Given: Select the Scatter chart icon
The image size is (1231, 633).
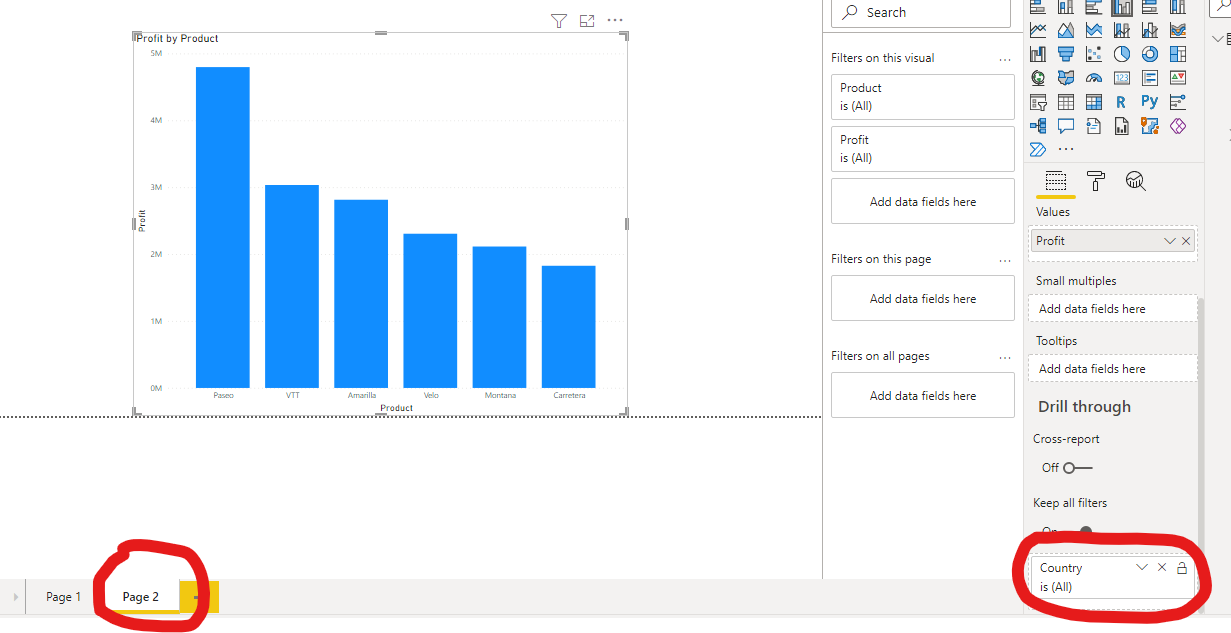Looking at the screenshot, I should (x=1094, y=54).
